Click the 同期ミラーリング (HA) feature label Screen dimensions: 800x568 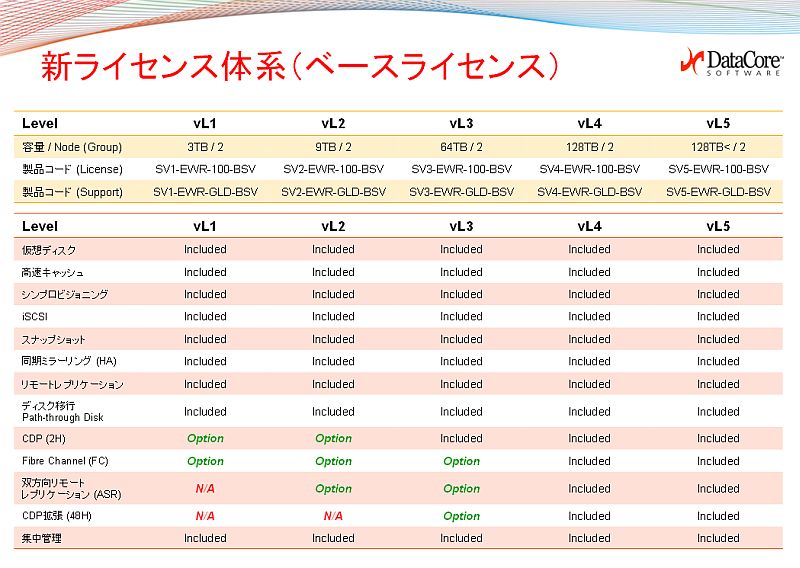point(69,361)
